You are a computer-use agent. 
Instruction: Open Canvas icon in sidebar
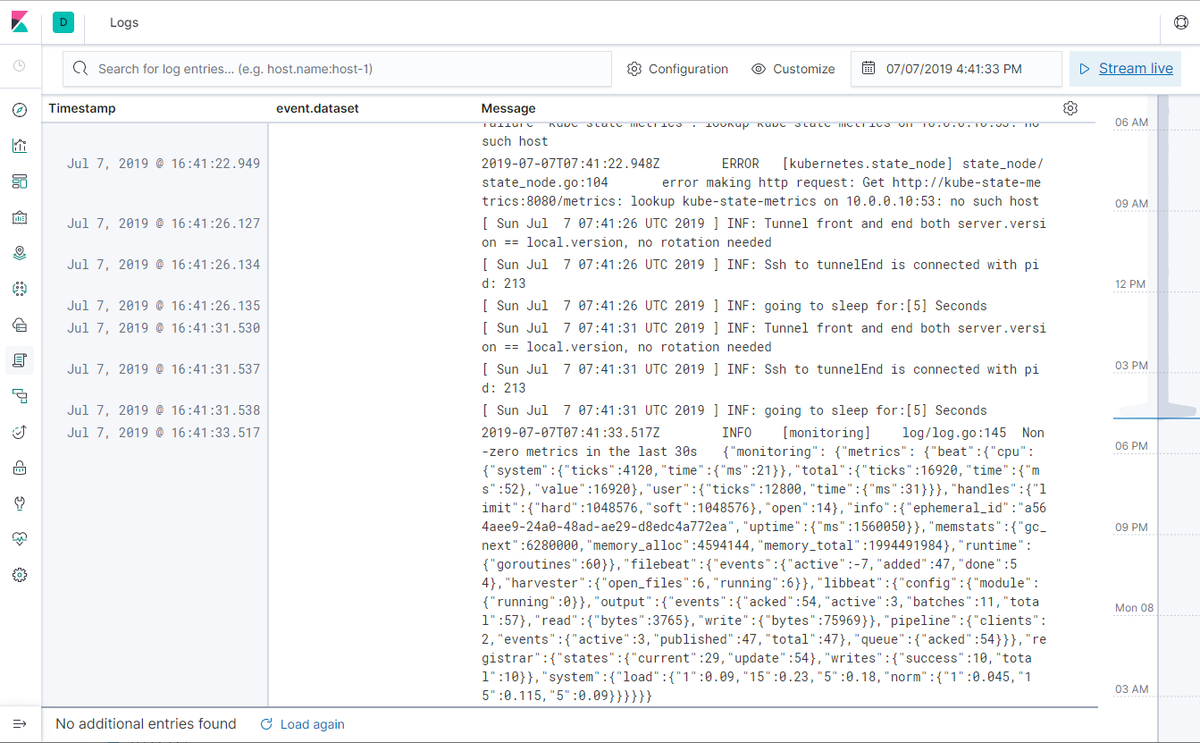tap(20, 217)
